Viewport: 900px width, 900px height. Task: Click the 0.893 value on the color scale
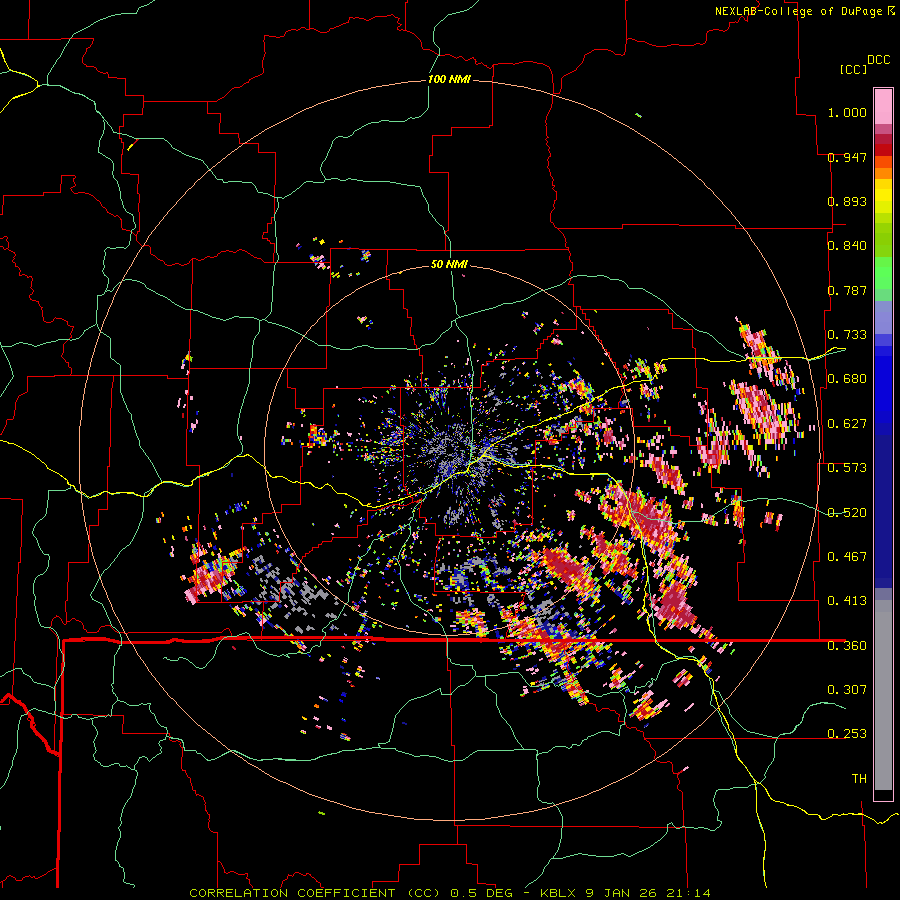click(x=847, y=201)
